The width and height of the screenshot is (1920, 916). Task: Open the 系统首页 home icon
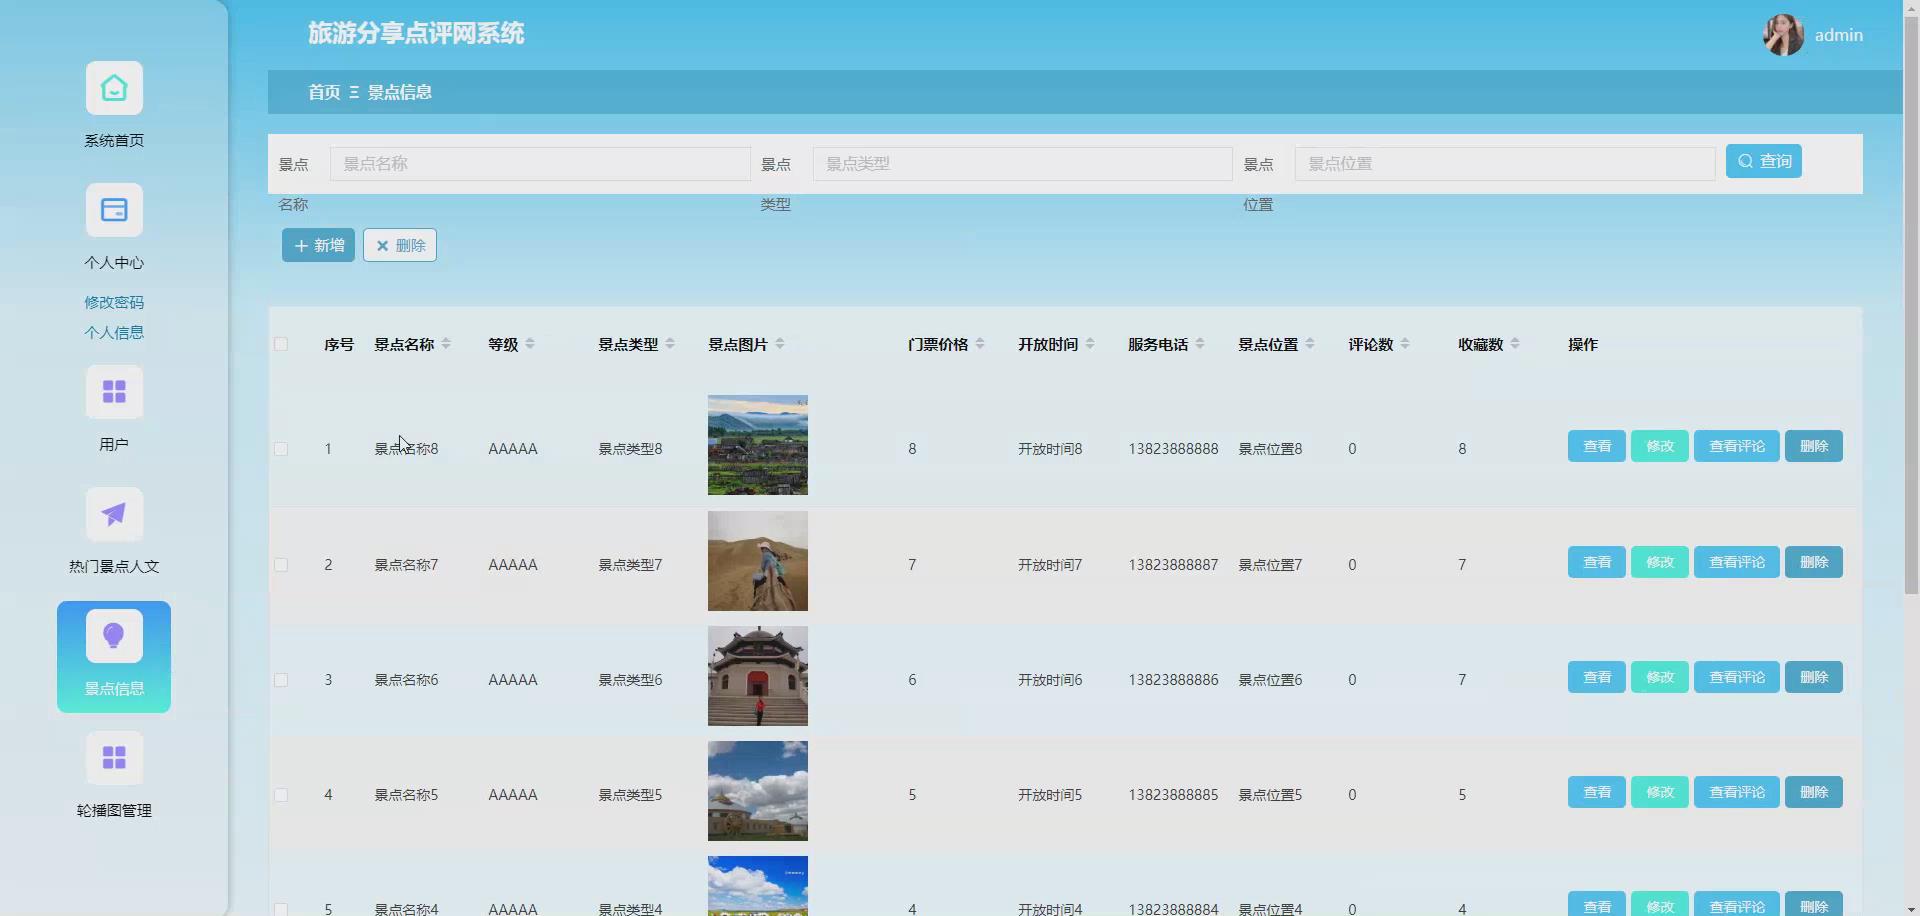pyautogui.click(x=114, y=88)
